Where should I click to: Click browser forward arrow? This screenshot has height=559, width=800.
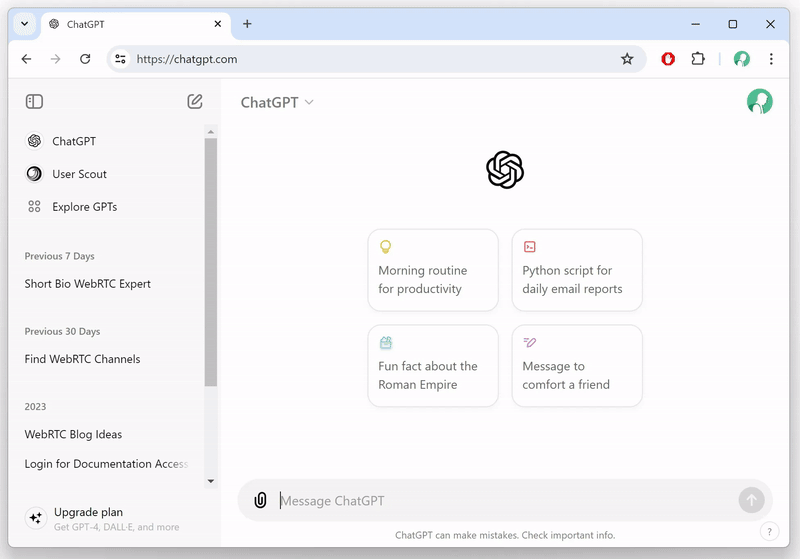(x=56, y=59)
